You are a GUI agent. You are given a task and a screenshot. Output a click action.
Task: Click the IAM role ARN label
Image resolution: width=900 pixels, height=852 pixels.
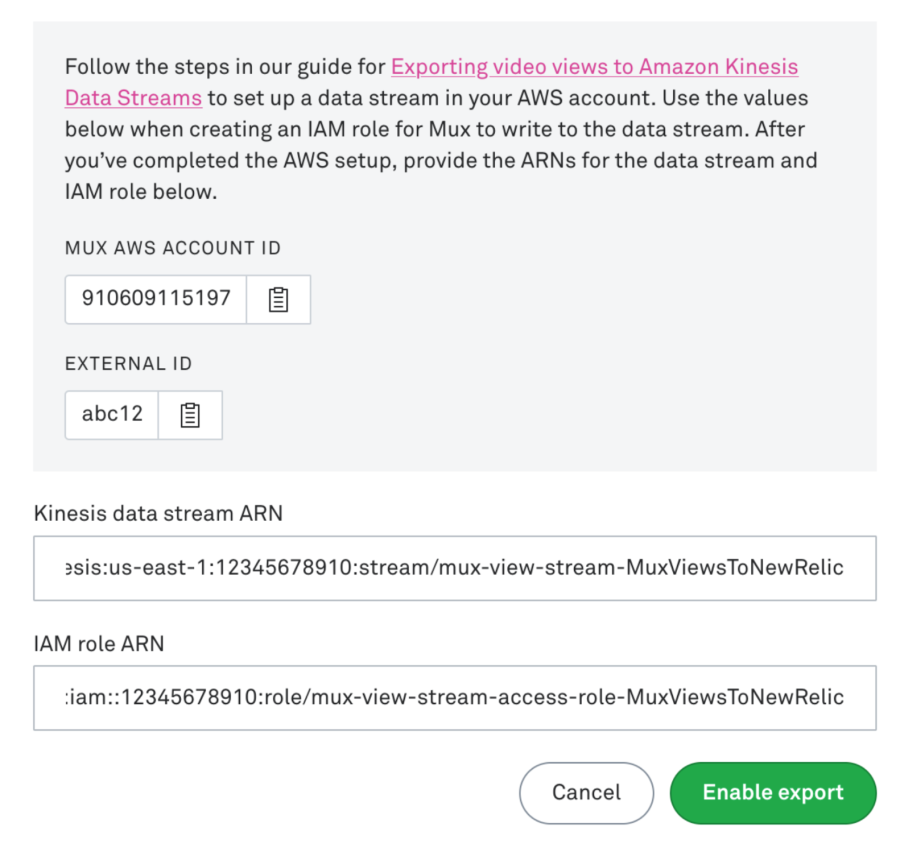(x=99, y=644)
